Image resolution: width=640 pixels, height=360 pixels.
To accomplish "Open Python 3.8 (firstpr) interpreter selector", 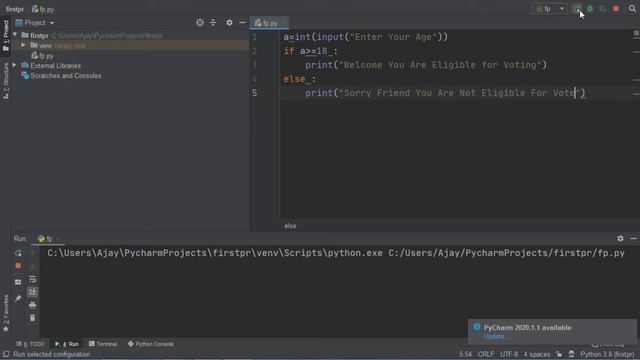I will 607,354.
